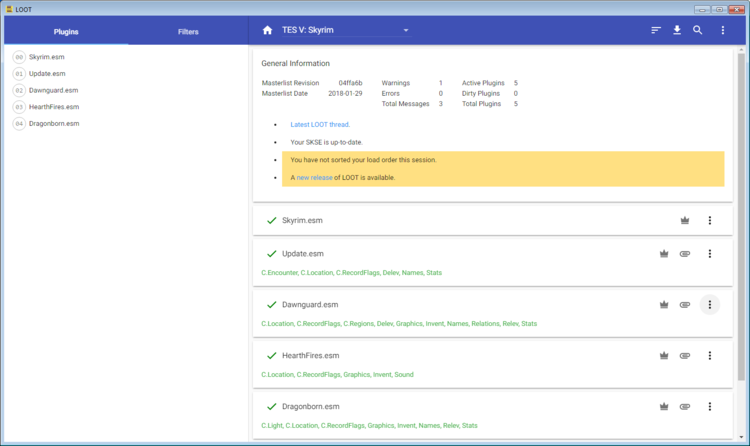Select HearthFires.esm in the sidebar list

[54, 107]
